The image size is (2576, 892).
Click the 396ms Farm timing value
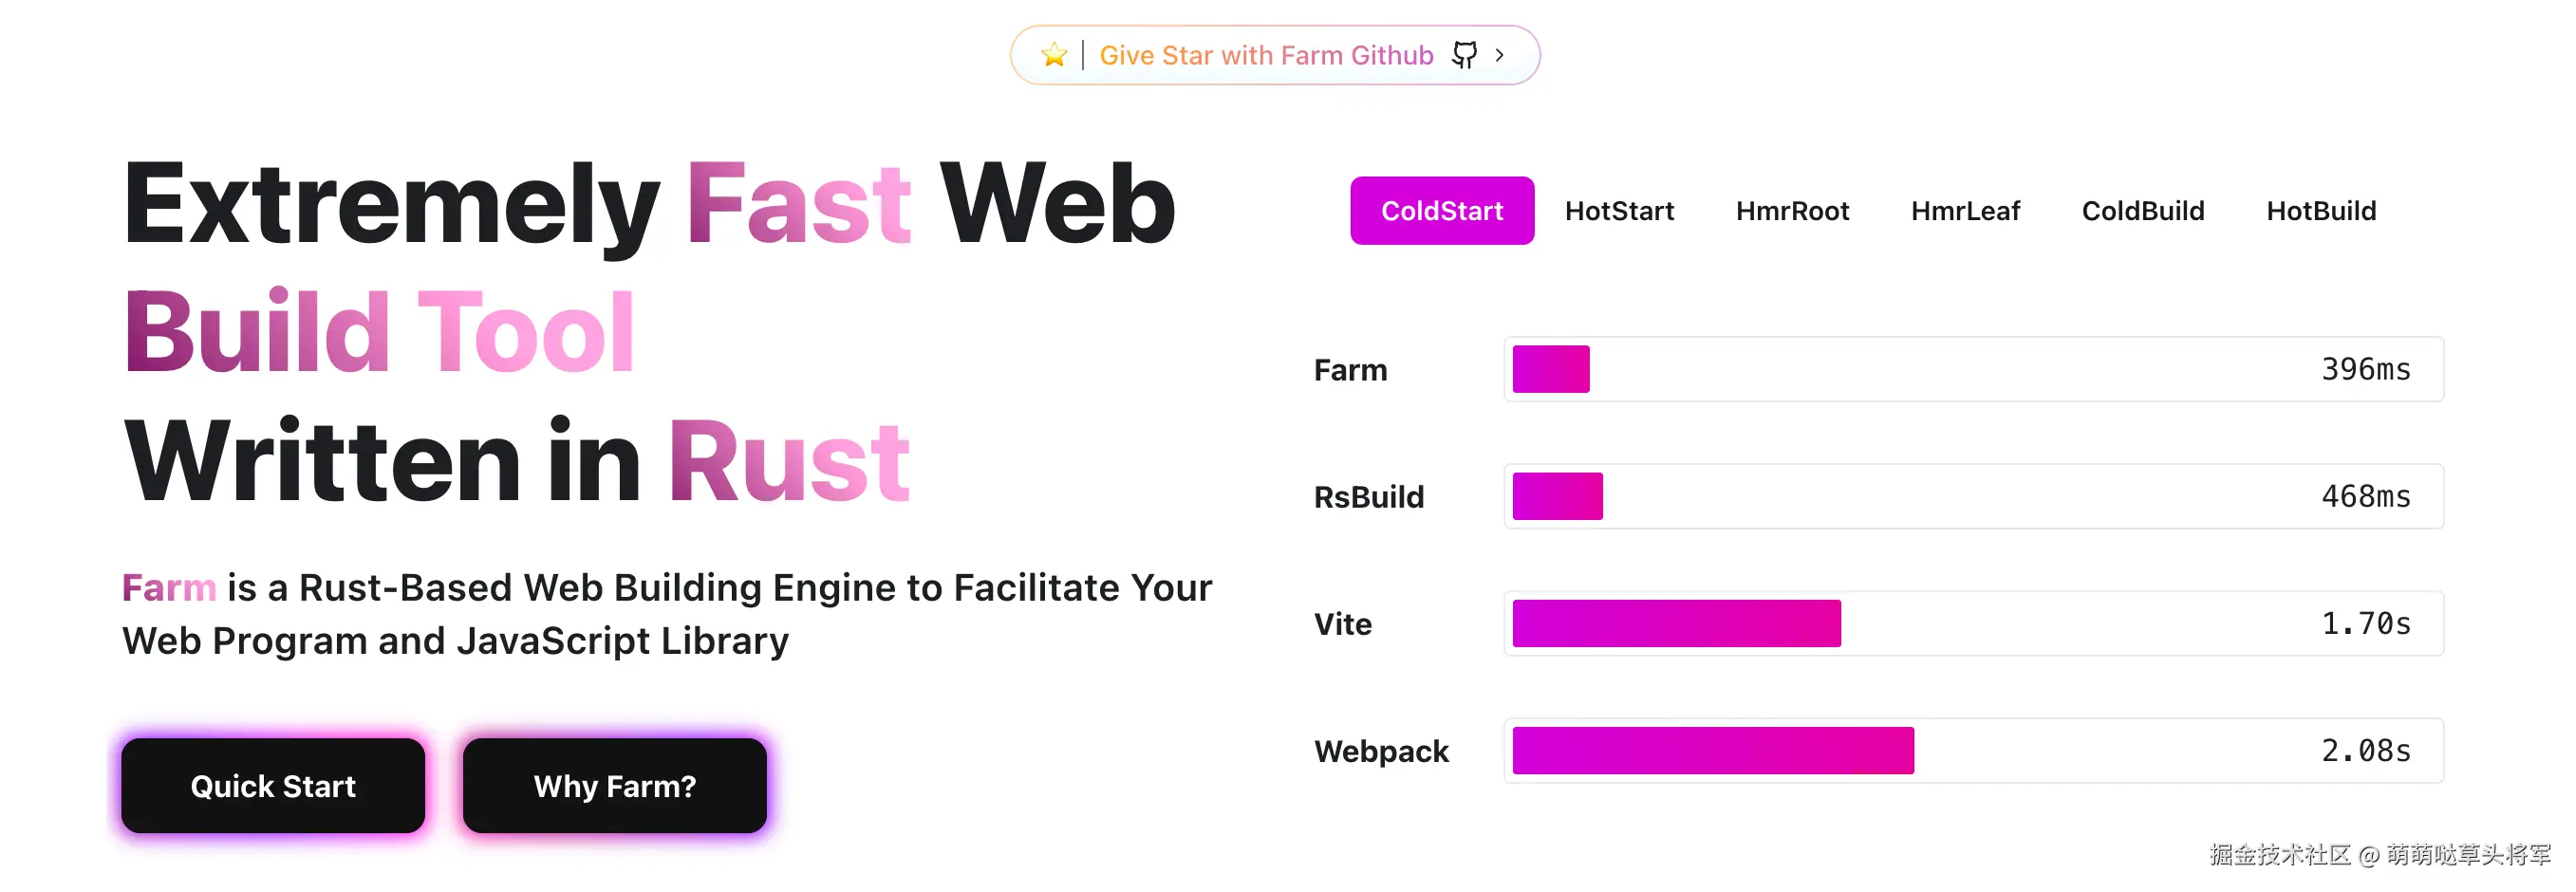click(2365, 369)
